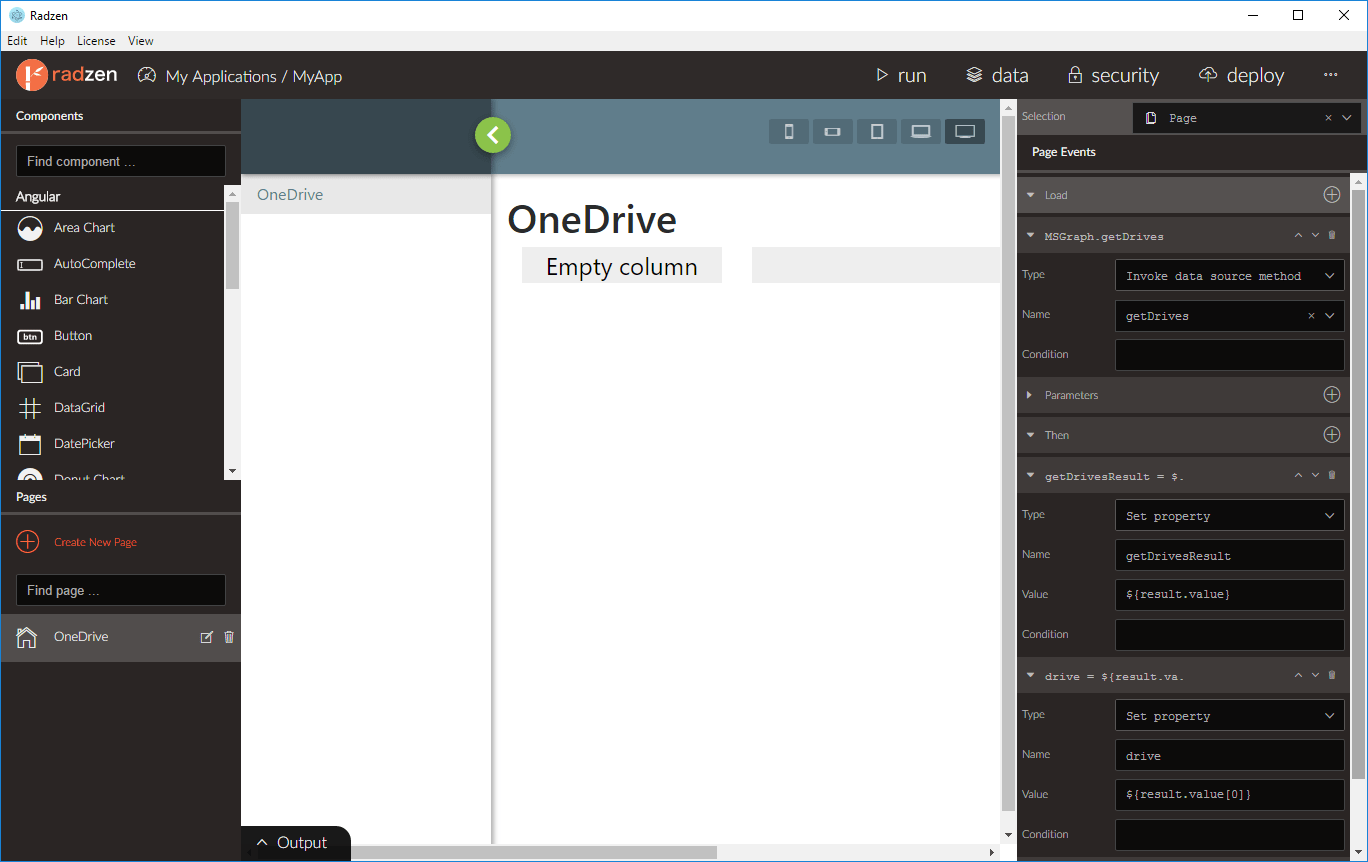Click the Empty column placeholder

(x=622, y=266)
